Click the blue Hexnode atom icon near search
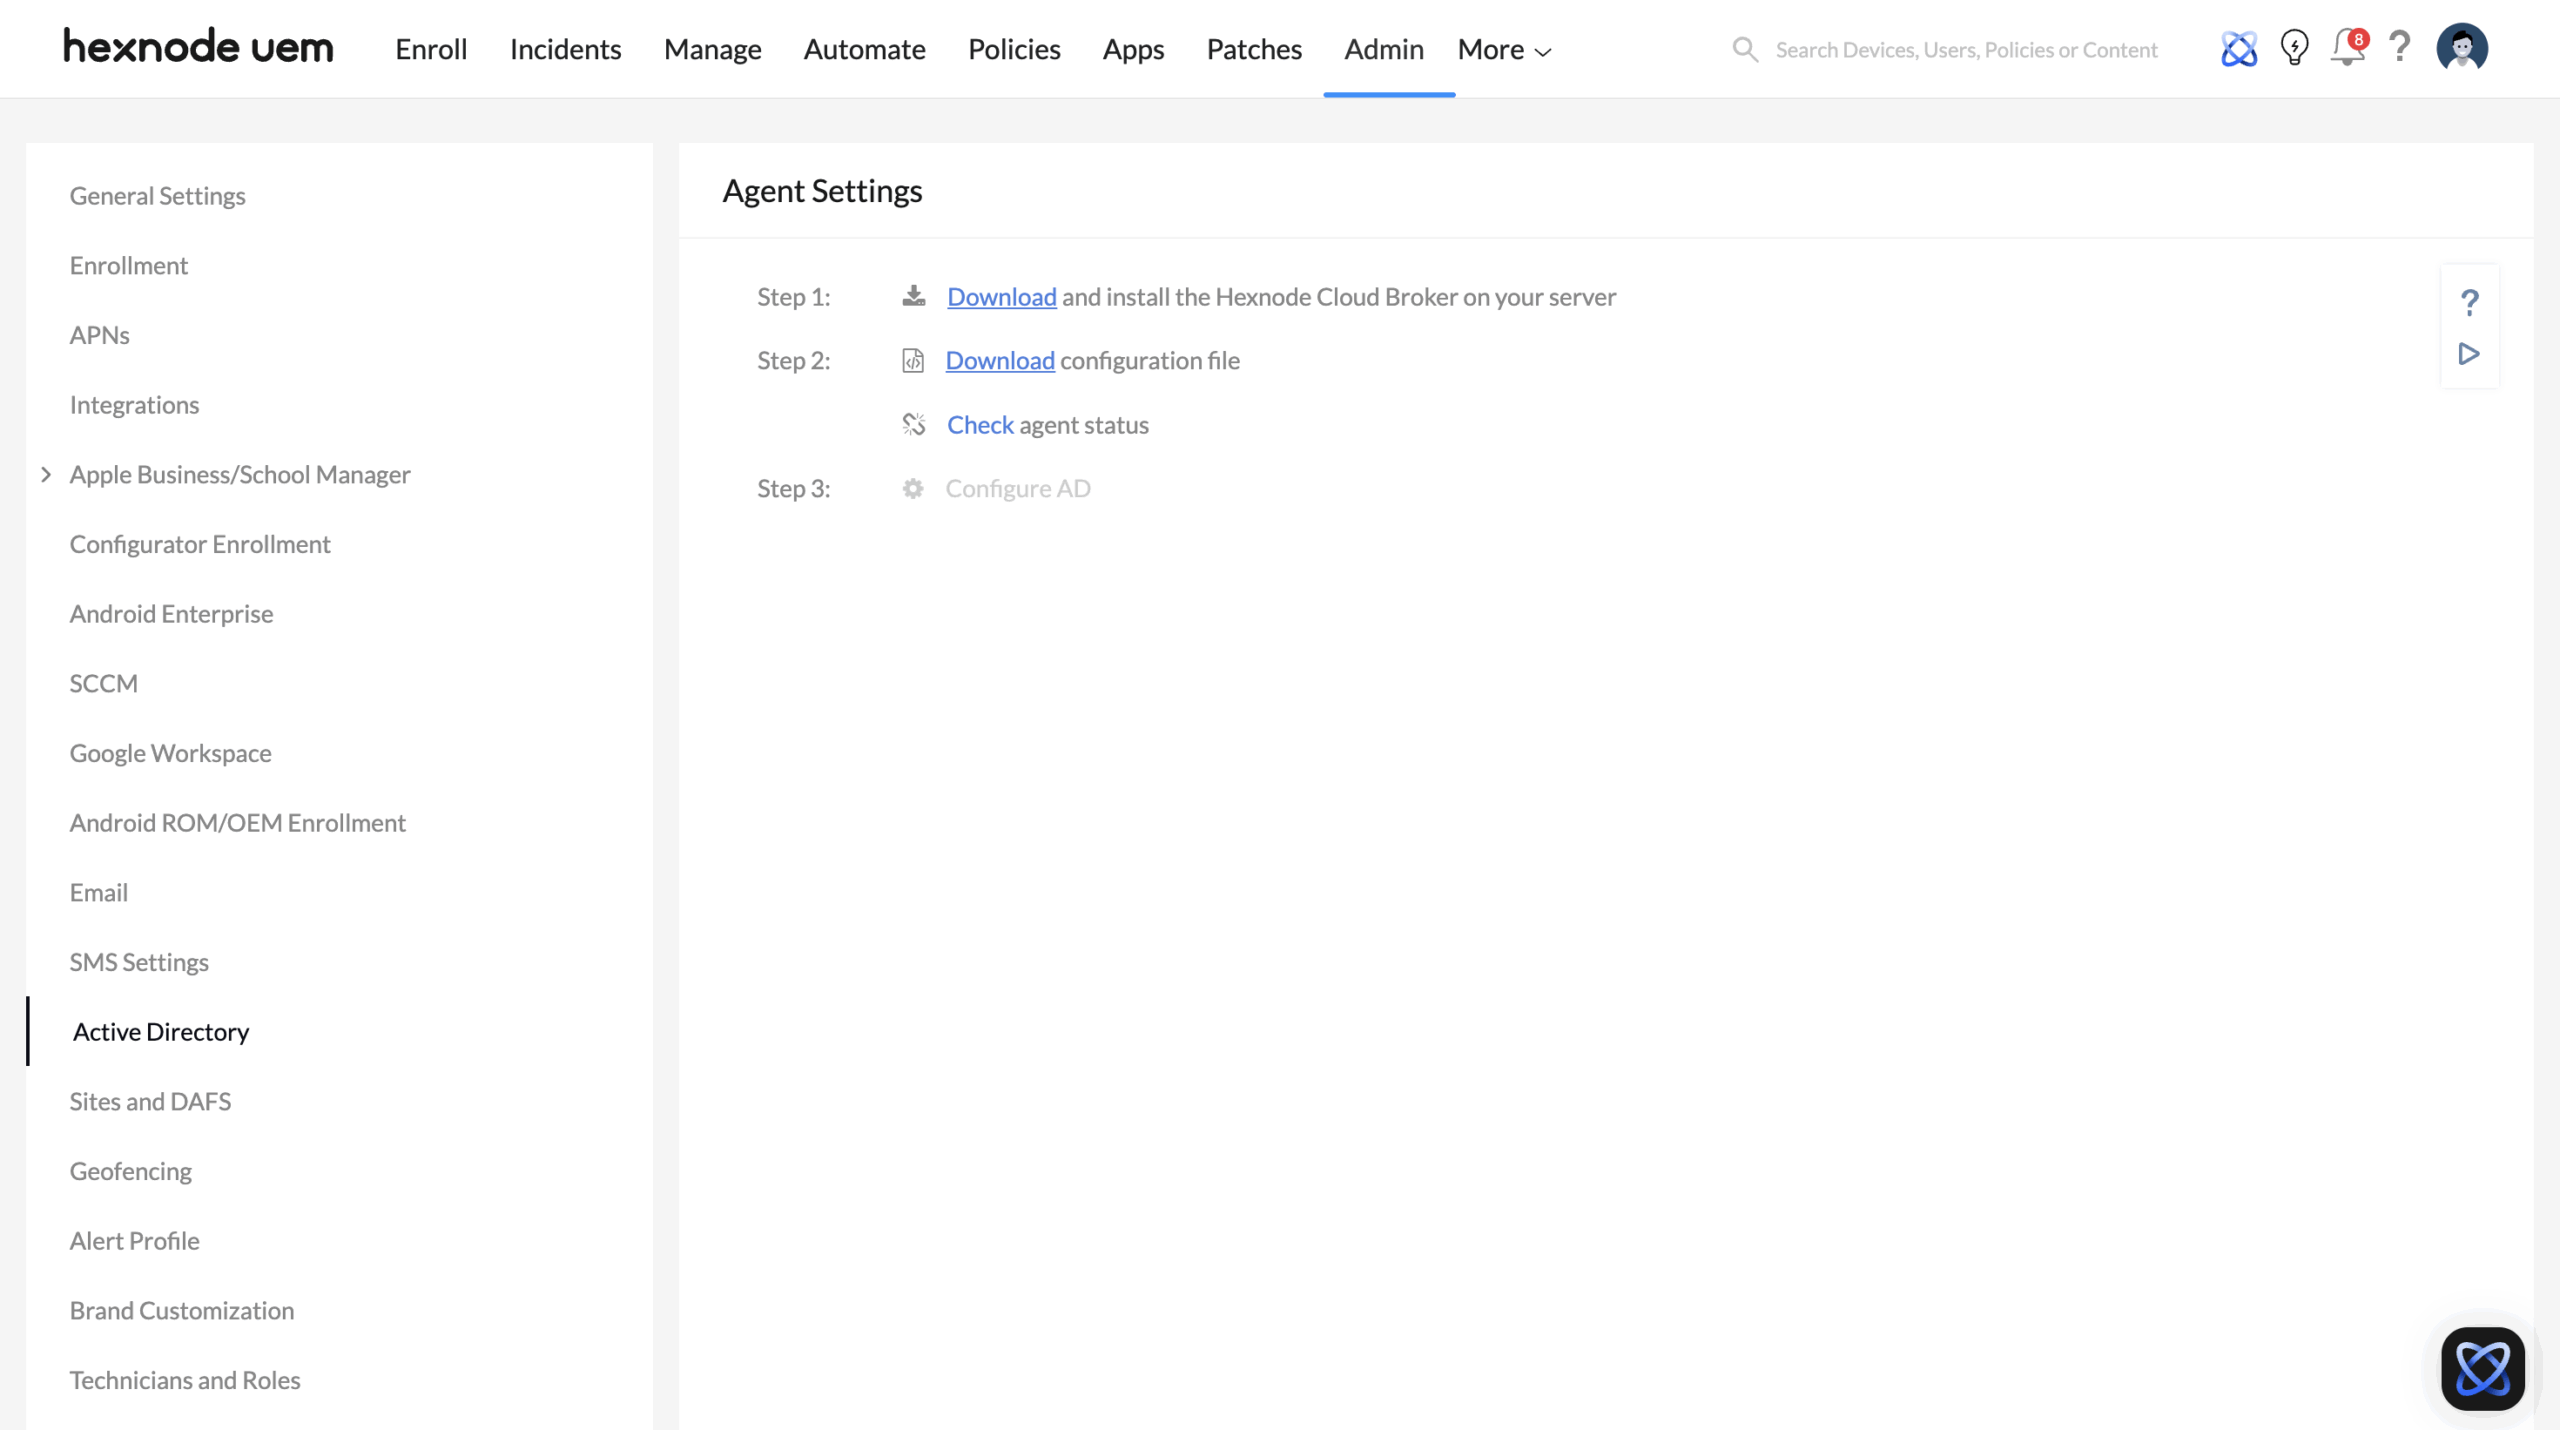The width and height of the screenshot is (2560, 1430). point(2238,47)
